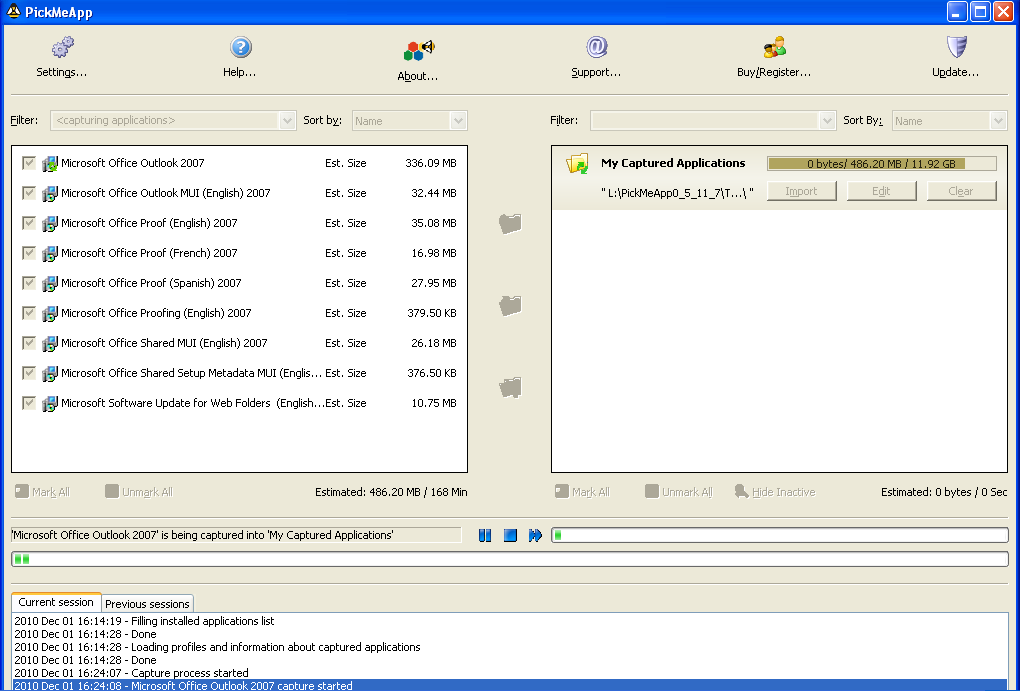Click storage usage bar 0 bytes/486.20 MB

881,163
